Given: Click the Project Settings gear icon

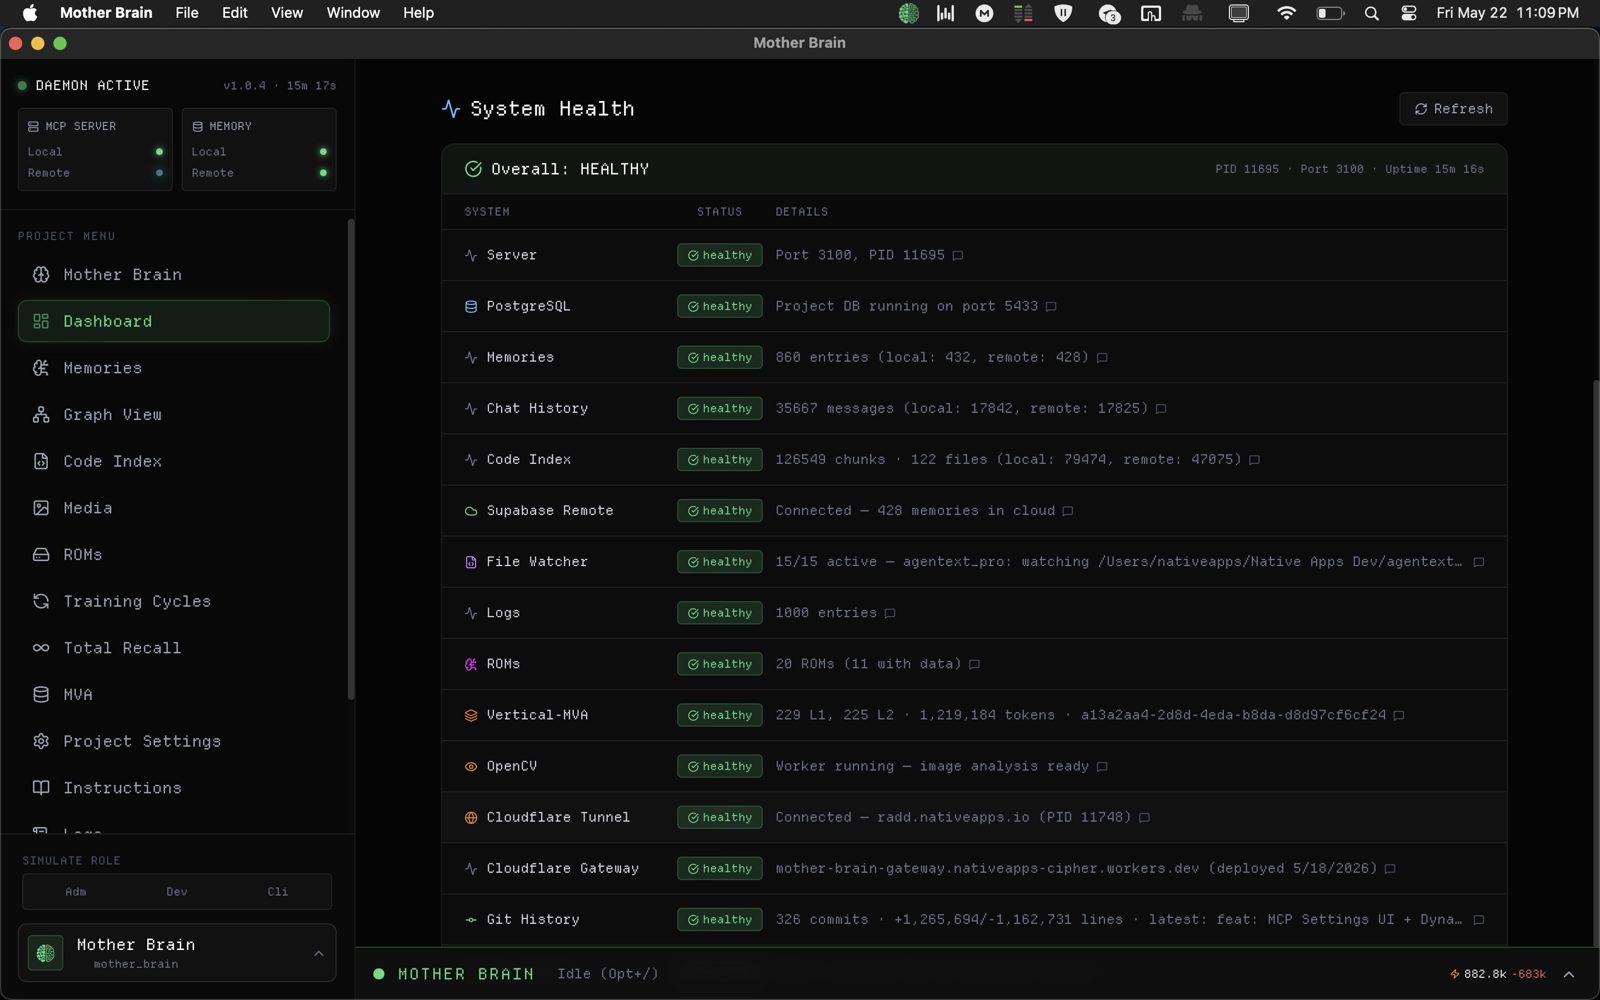Looking at the screenshot, I should pyautogui.click(x=41, y=741).
